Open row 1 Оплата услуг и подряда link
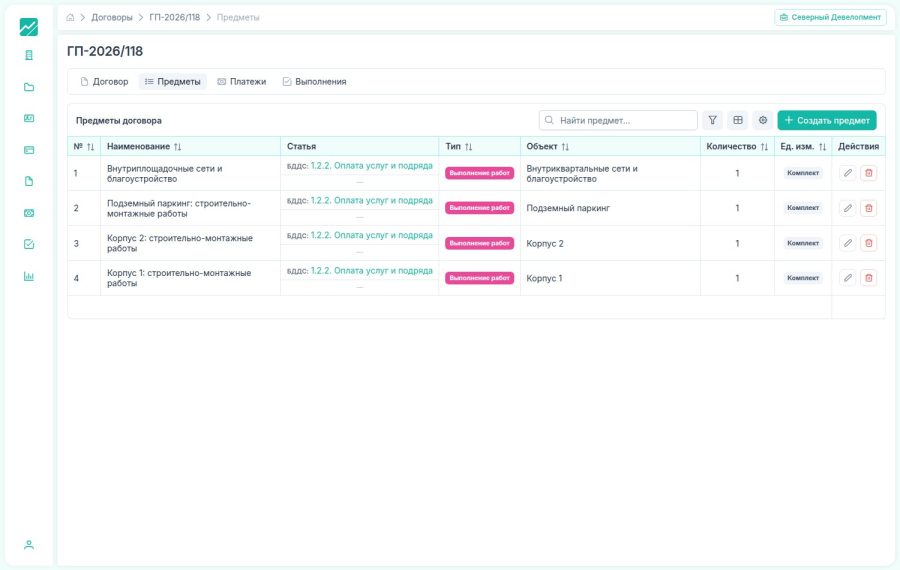This screenshot has width=900, height=570. [x=371, y=165]
